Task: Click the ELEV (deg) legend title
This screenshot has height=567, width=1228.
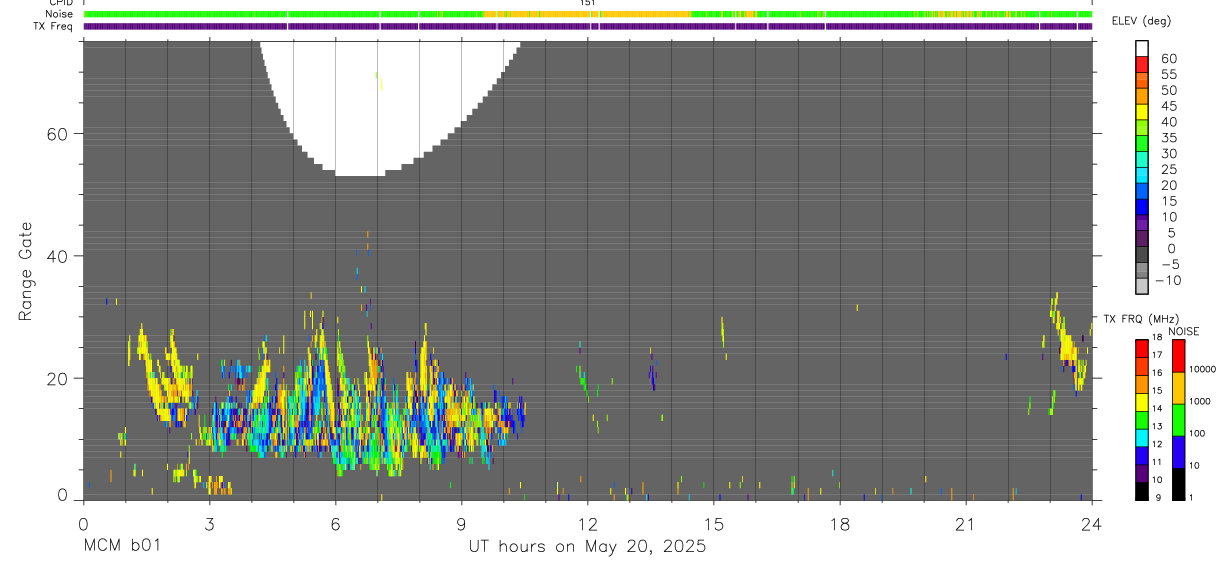Action: click(1142, 21)
